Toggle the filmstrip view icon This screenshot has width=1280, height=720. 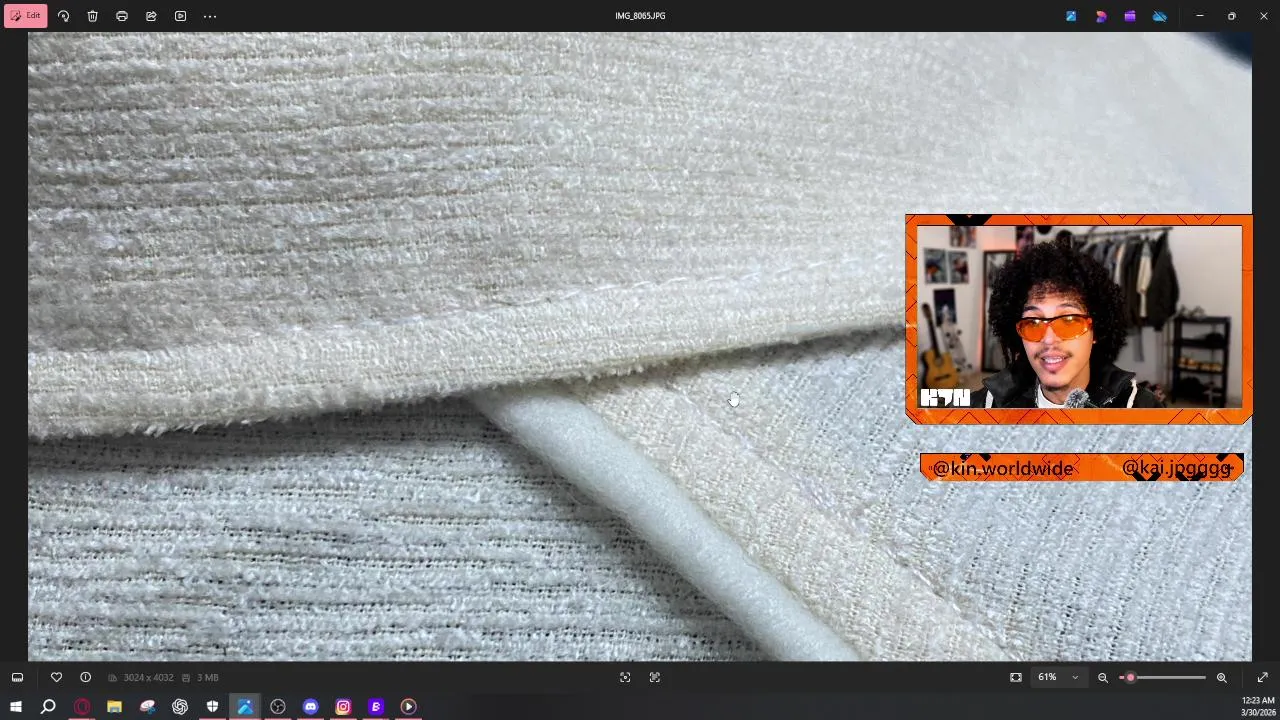point(17,677)
